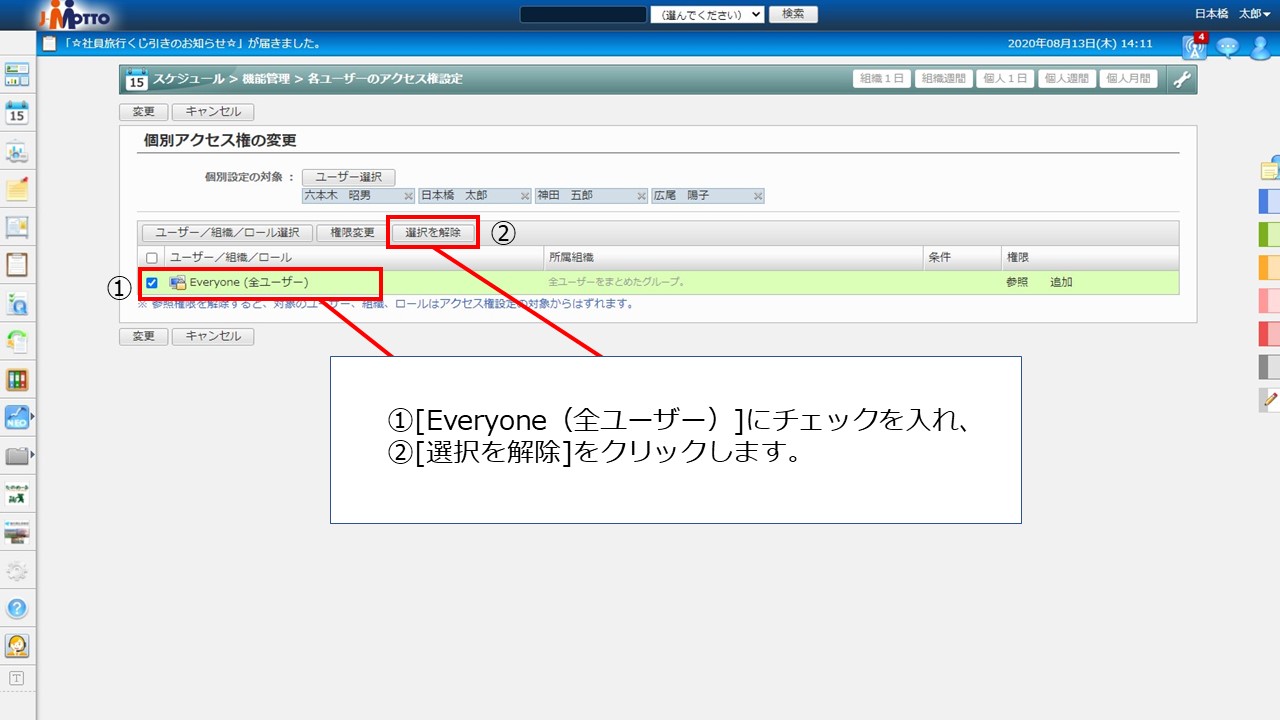Open the blue user profile icon
1280x720 pixels.
tap(1260, 46)
